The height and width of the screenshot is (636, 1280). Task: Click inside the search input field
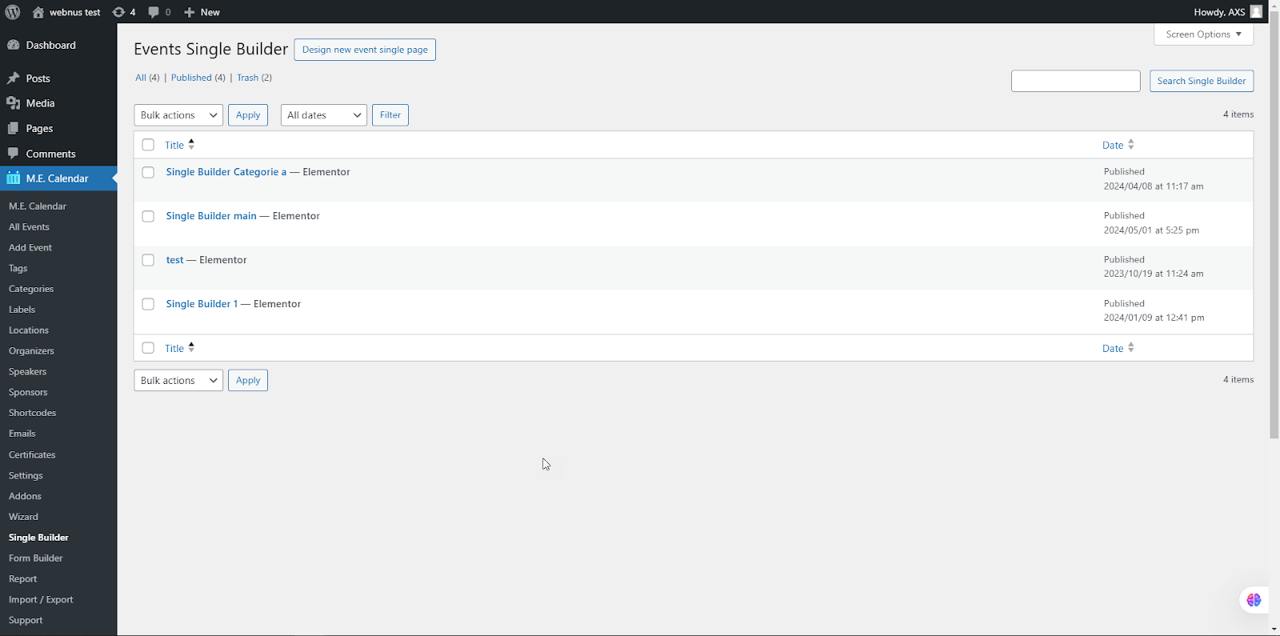pos(1075,80)
